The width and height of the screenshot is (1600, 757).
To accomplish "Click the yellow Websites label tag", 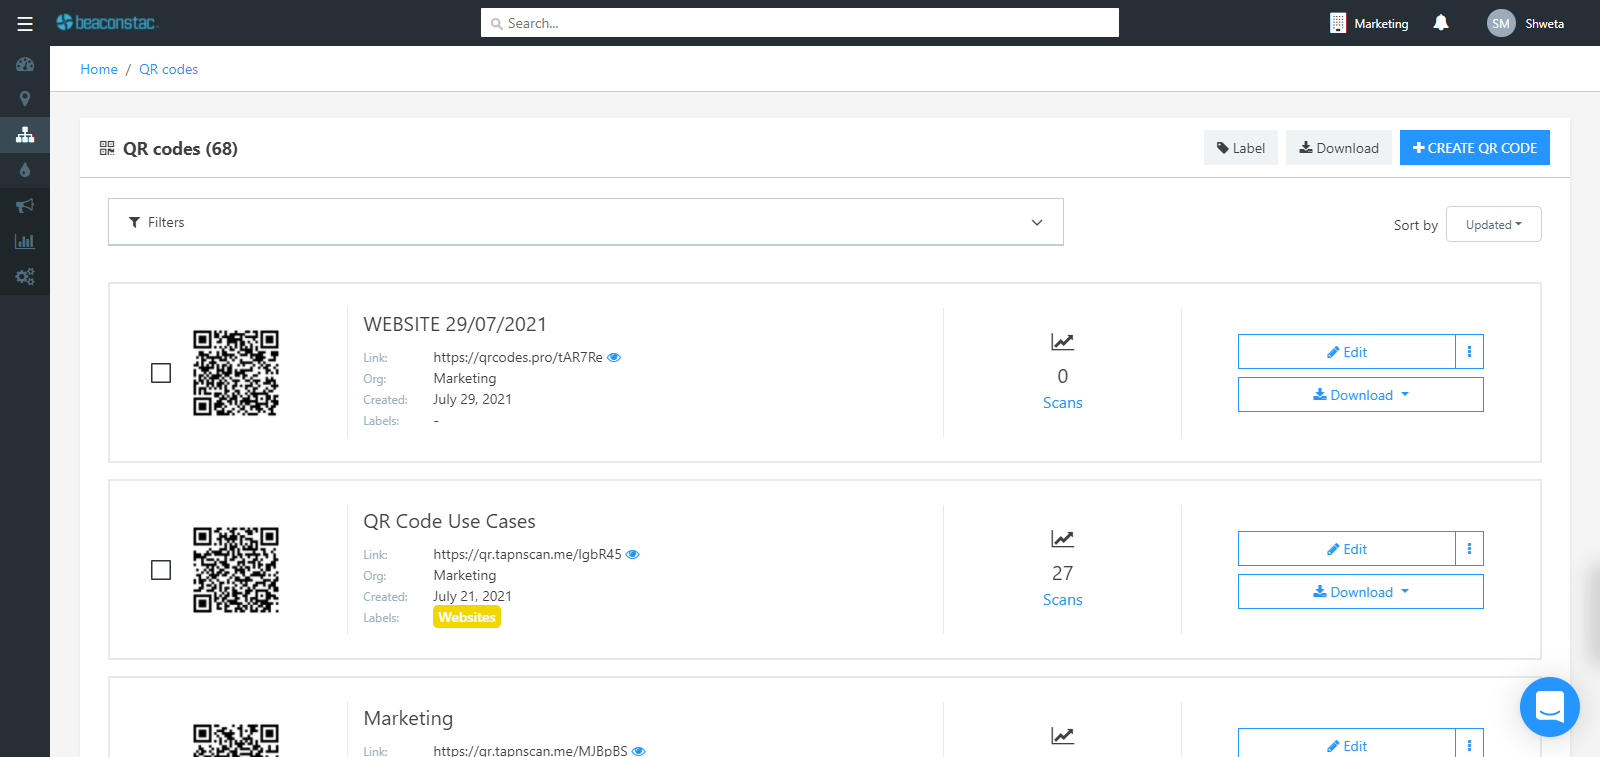I will coord(467,617).
